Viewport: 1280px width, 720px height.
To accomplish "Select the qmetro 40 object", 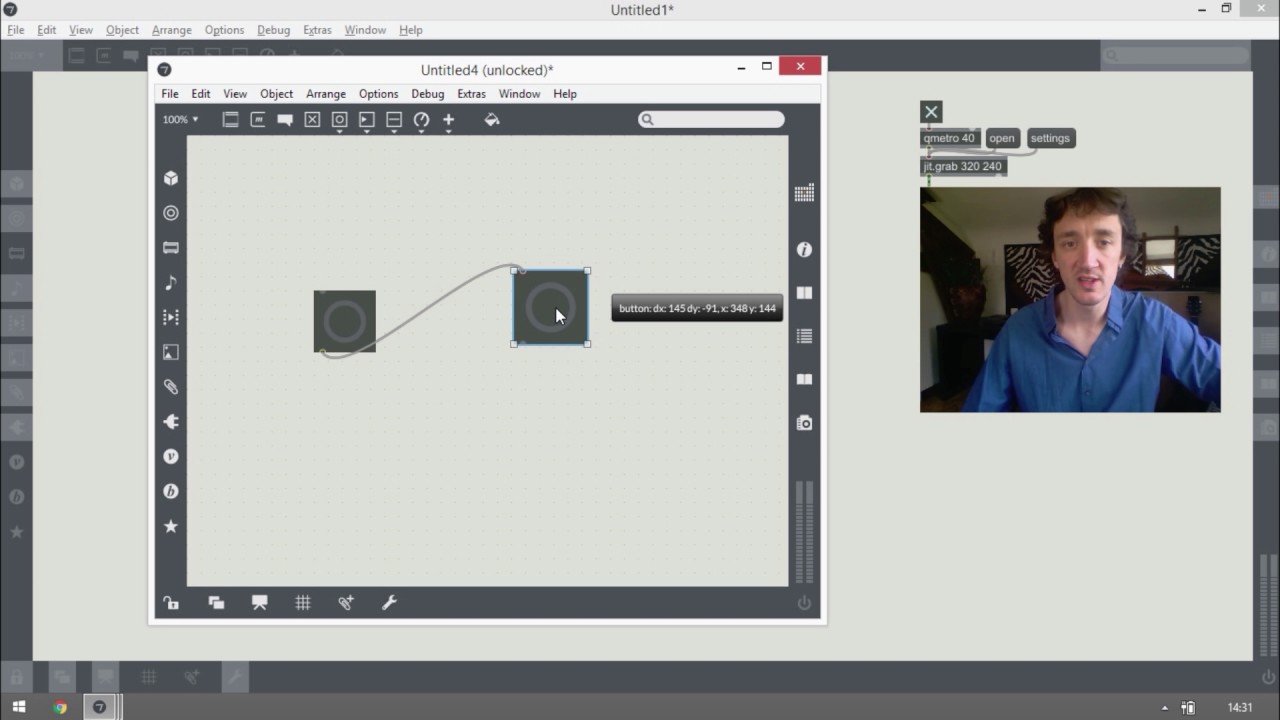I will pos(949,139).
